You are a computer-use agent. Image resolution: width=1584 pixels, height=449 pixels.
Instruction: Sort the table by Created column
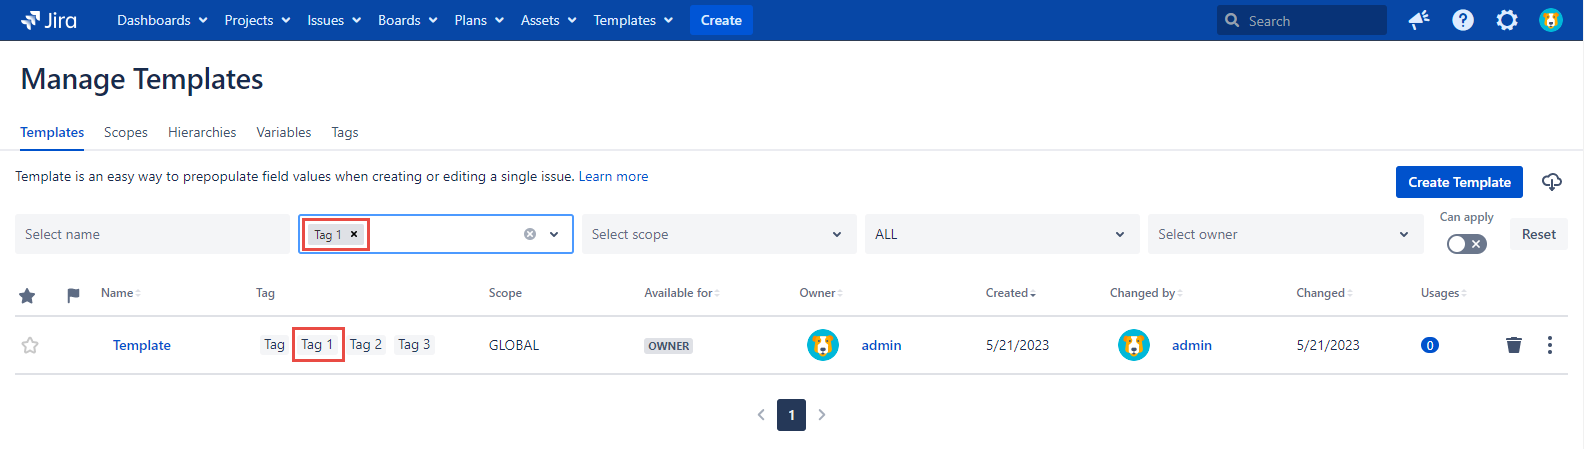[1010, 293]
